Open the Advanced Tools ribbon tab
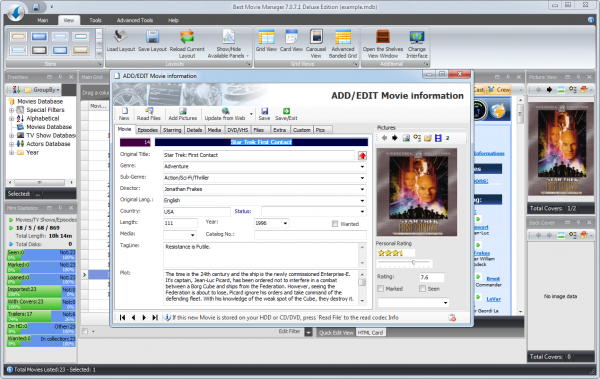The height and width of the screenshot is (379, 600). pos(135,20)
